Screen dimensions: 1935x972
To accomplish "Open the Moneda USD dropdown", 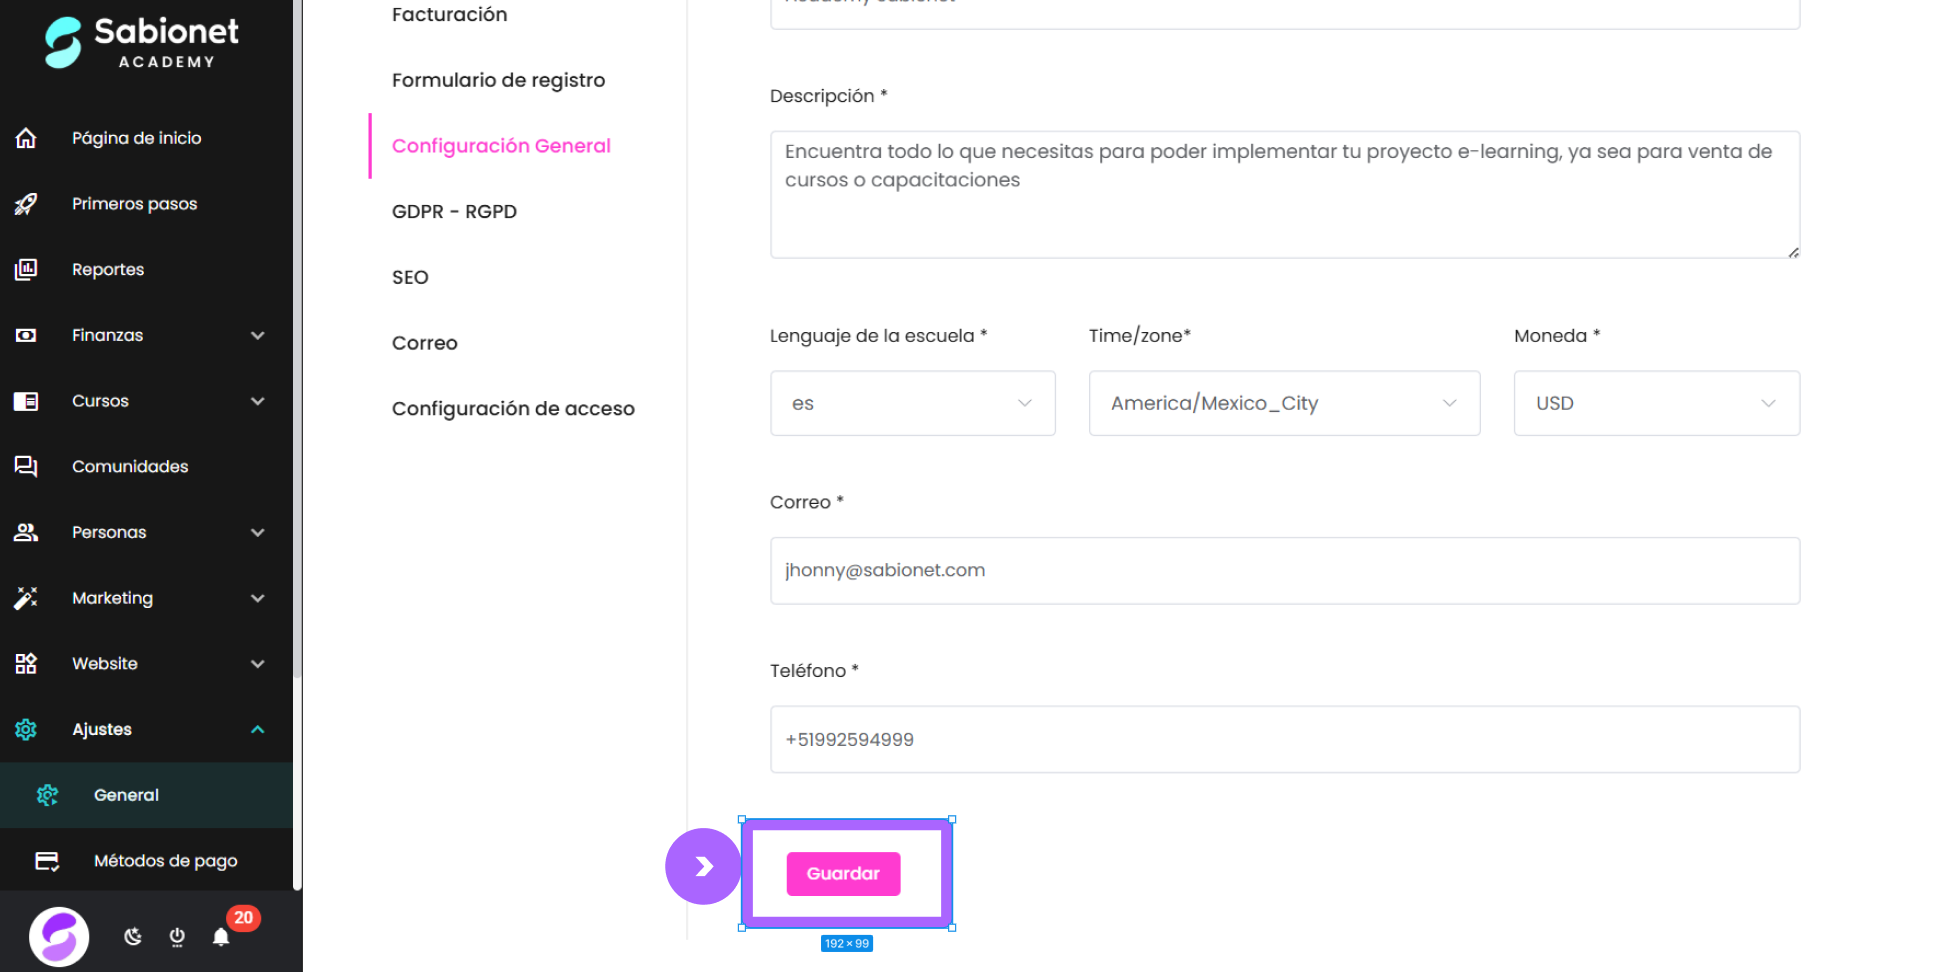I will click(x=1657, y=403).
